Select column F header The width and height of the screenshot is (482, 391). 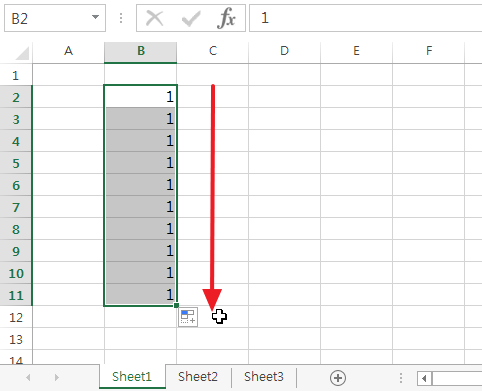click(429, 52)
